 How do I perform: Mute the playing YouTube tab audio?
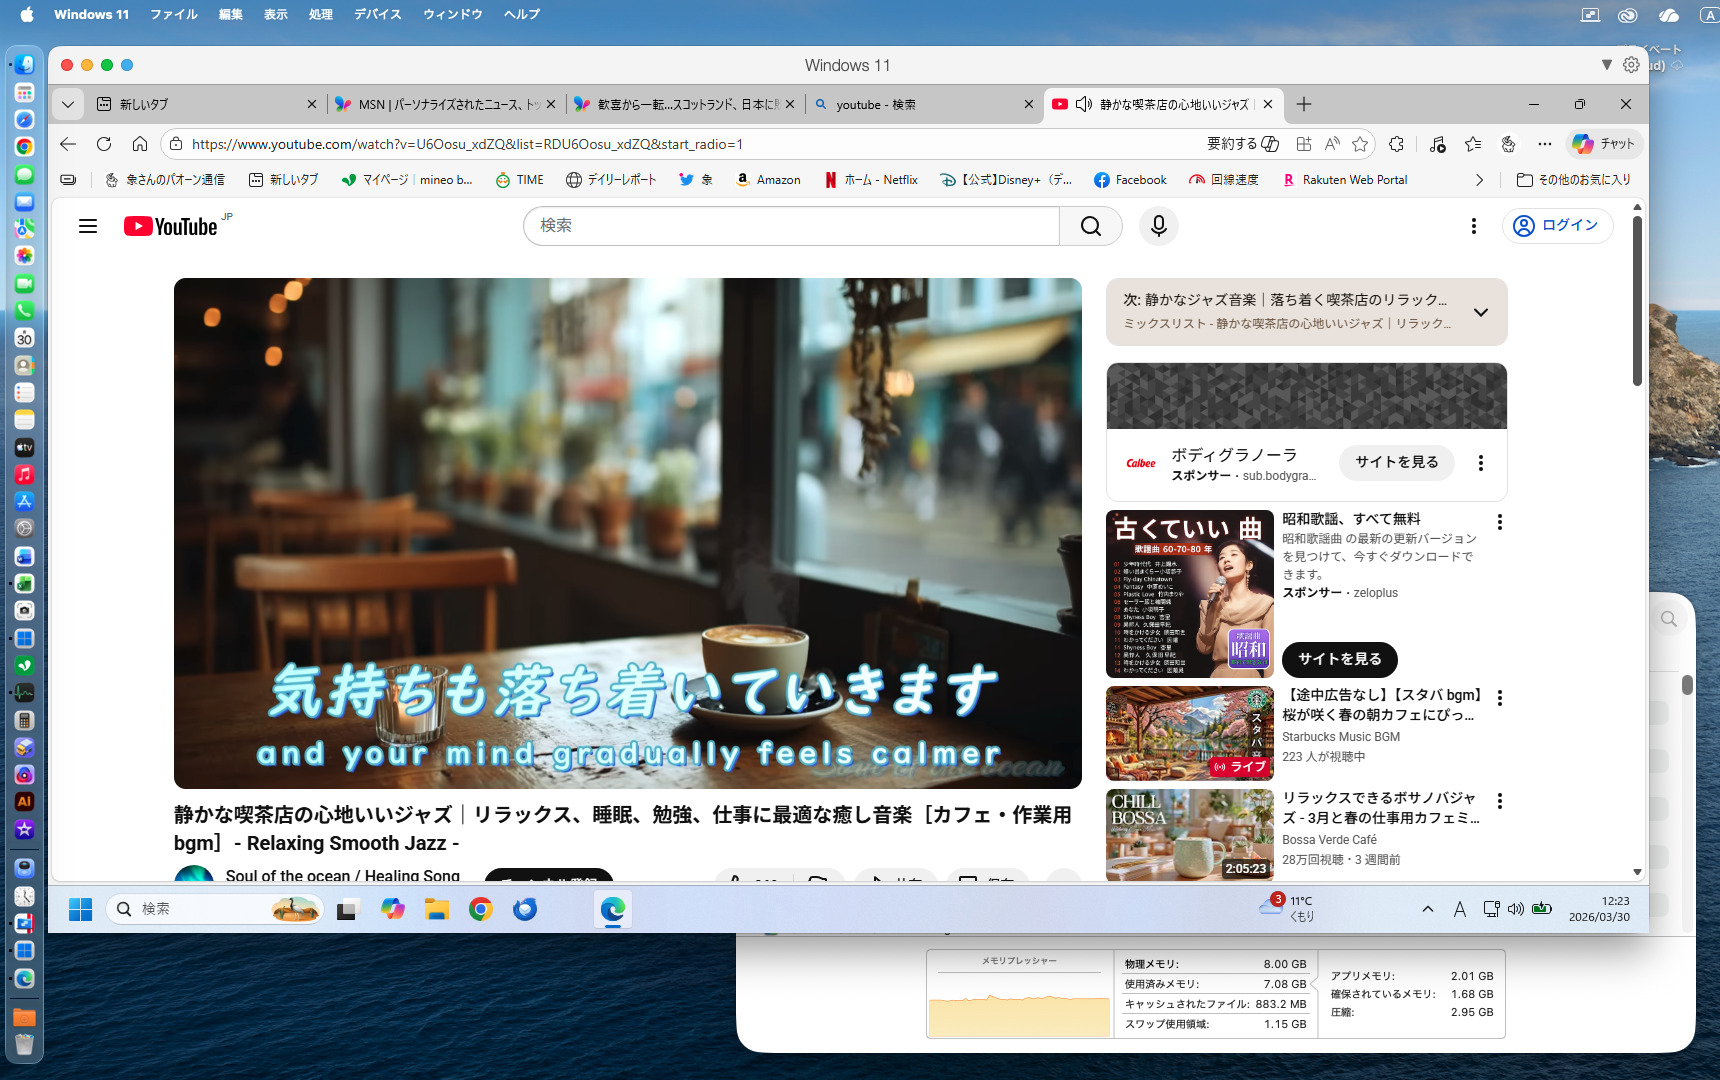(1083, 104)
